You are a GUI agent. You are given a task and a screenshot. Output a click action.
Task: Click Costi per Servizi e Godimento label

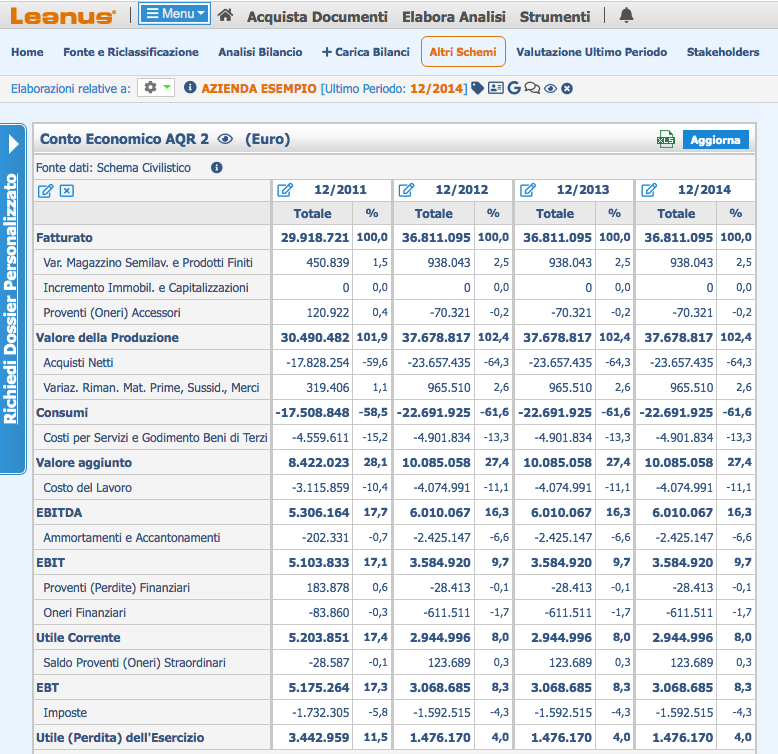tap(155, 438)
